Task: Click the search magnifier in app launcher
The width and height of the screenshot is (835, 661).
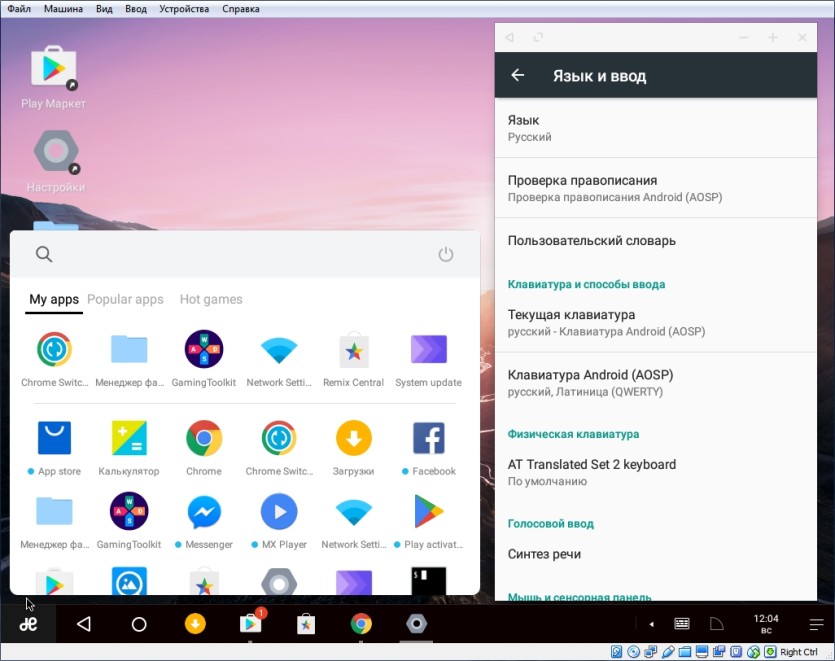Action: [44, 254]
